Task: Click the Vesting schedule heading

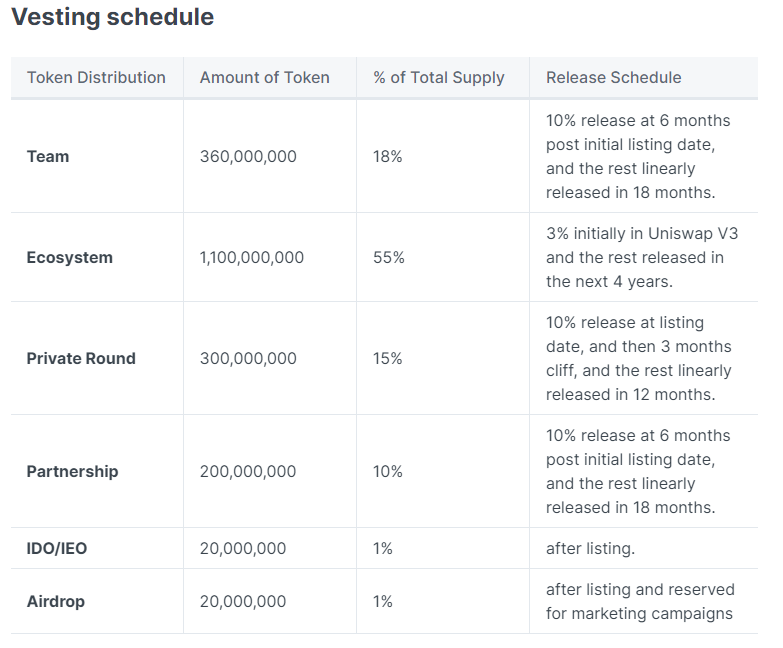Action: tap(112, 17)
